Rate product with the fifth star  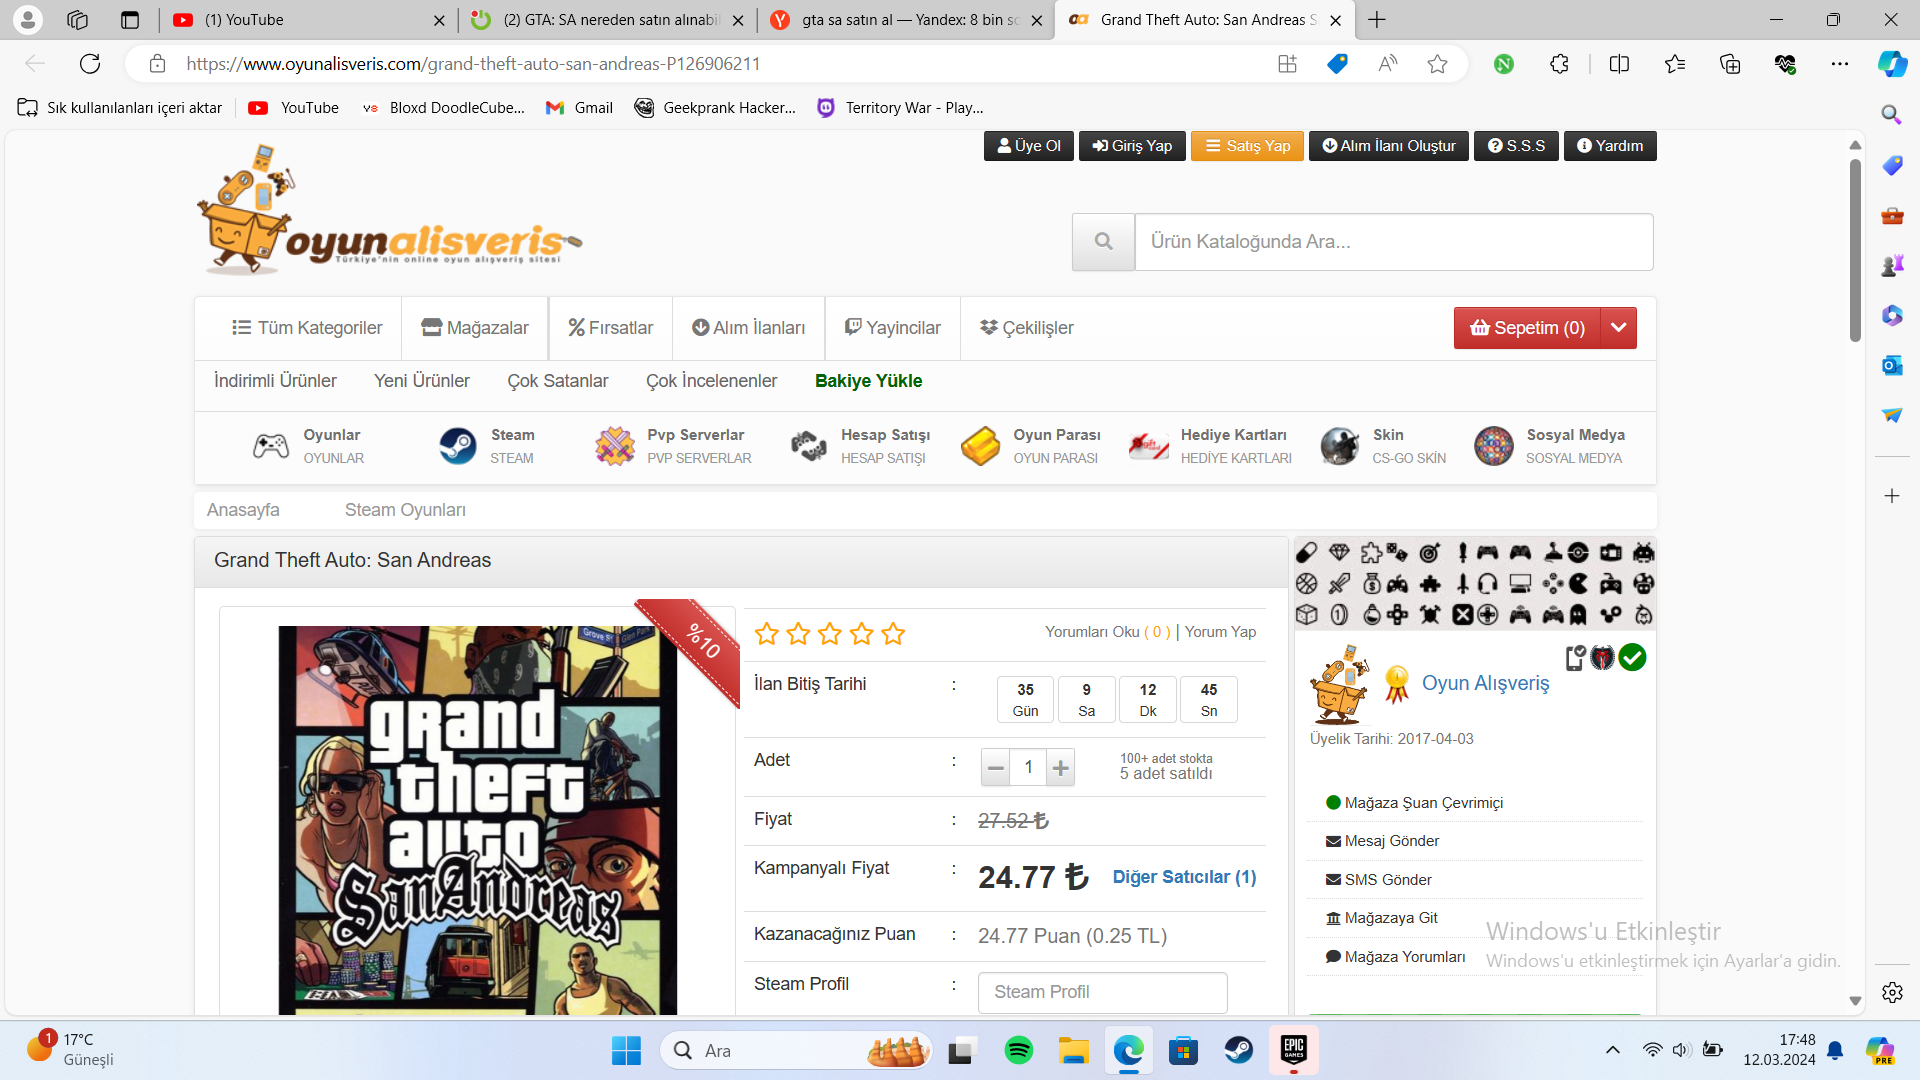pos(893,633)
